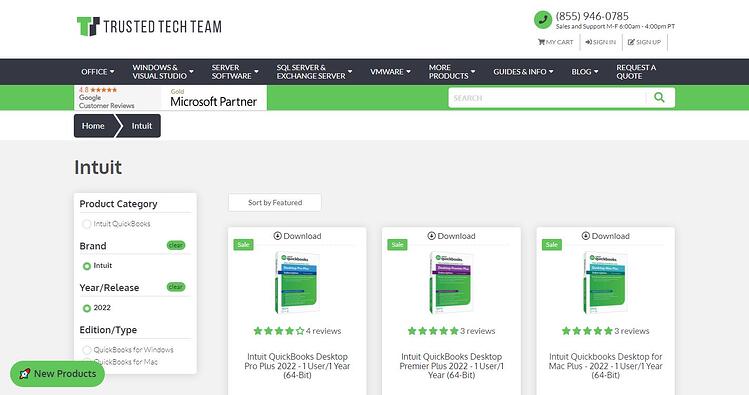Click Sale badge on Pro Plus card
749x395 pixels.
(243, 245)
